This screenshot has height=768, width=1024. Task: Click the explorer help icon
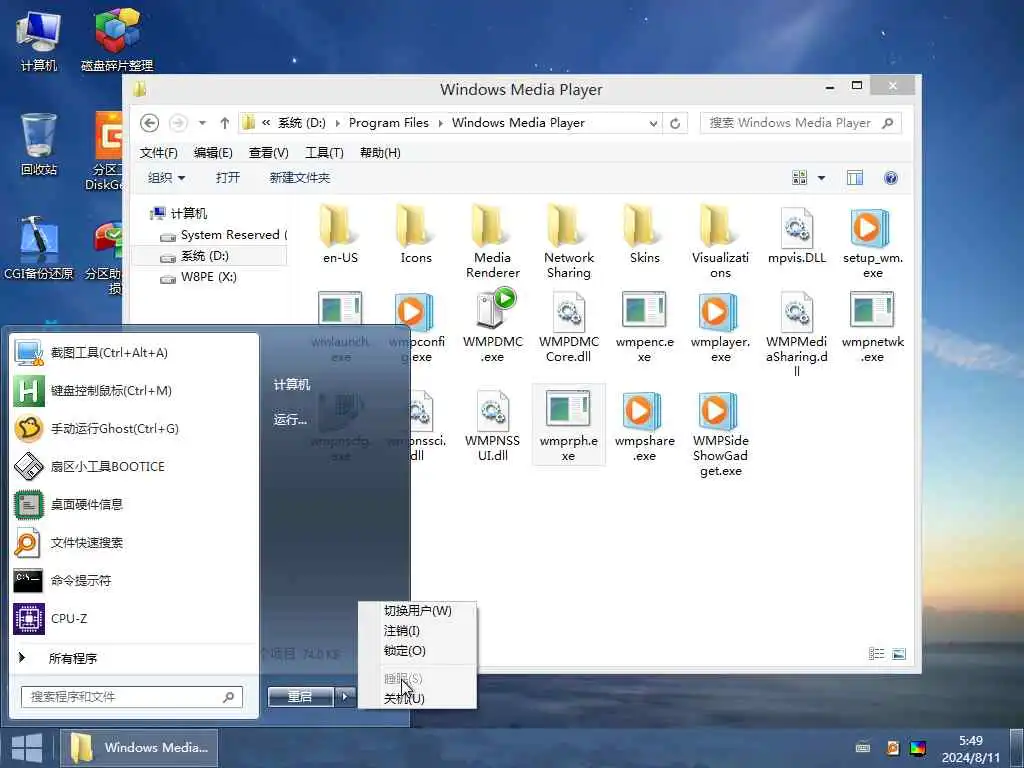[x=890, y=178]
